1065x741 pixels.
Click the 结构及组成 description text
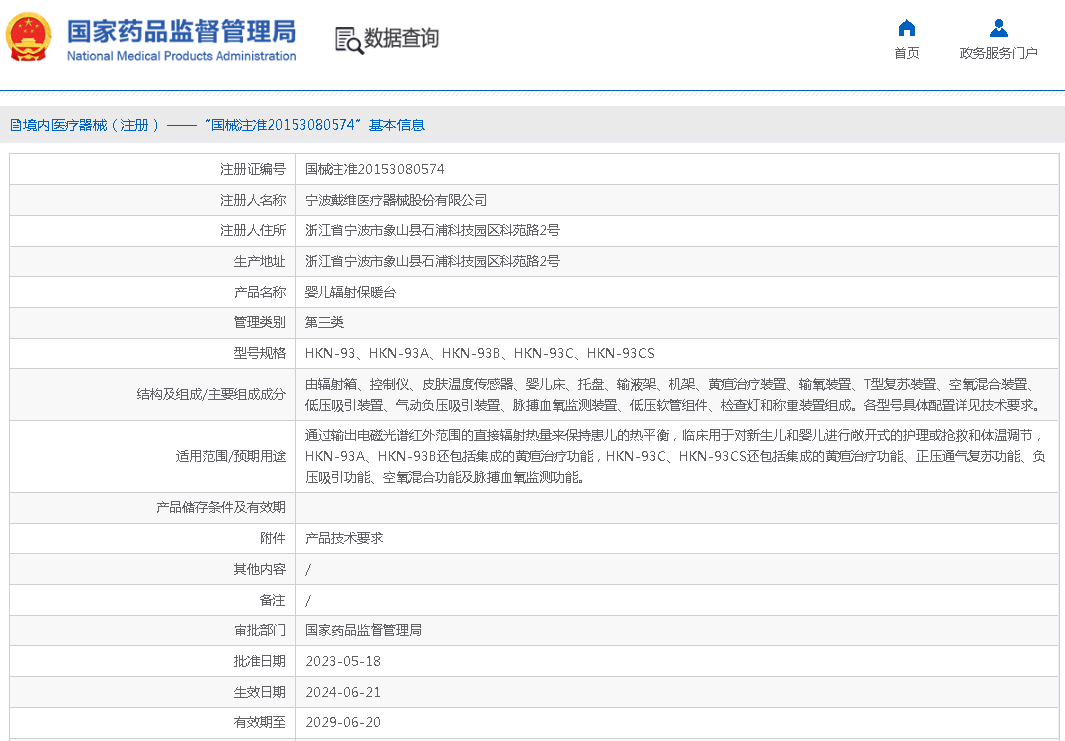point(672,395)
